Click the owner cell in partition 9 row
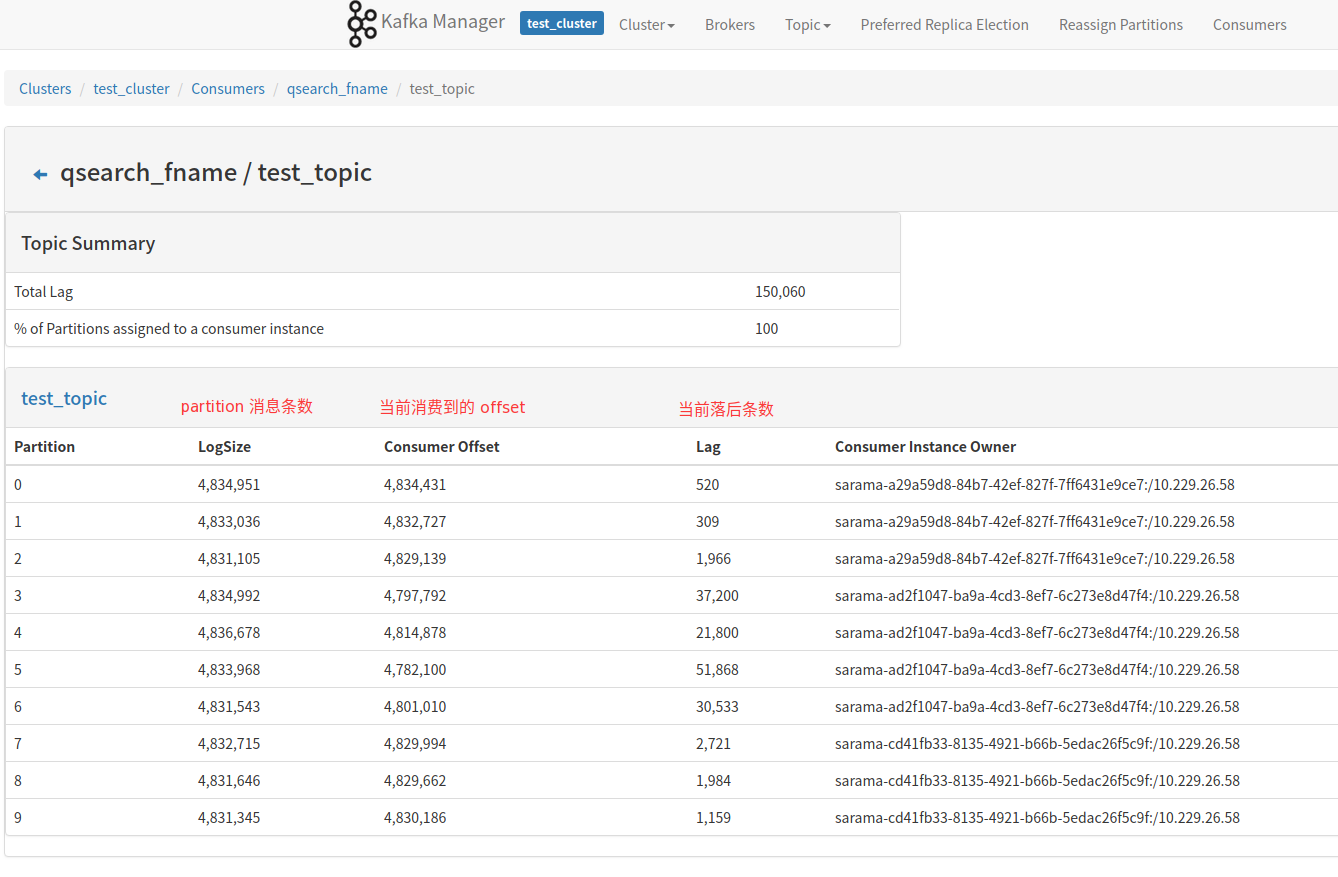This screenshot has height=877, width=1338. (1037, 818)
